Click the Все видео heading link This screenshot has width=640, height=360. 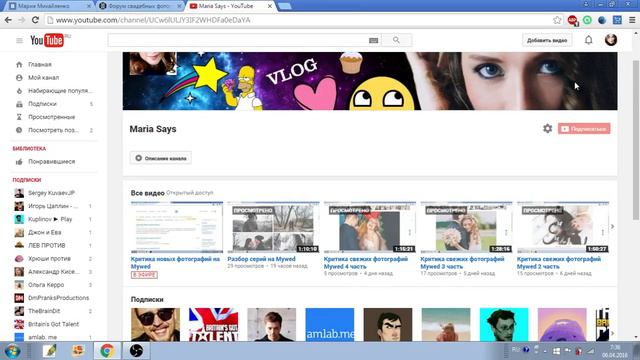click(x=147, y=193)
